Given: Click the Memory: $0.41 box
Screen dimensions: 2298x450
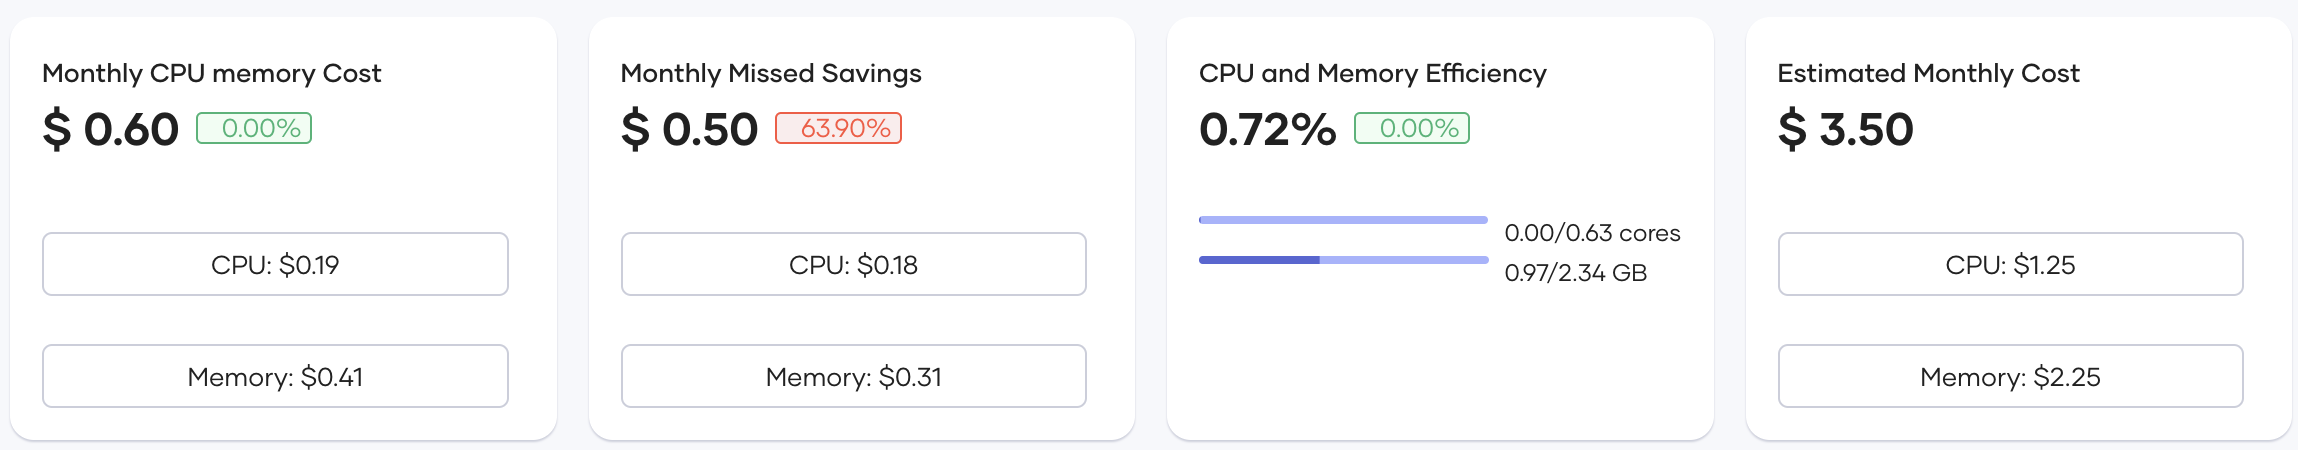Looking at the screenshot, I should click(x=275, y=376).
